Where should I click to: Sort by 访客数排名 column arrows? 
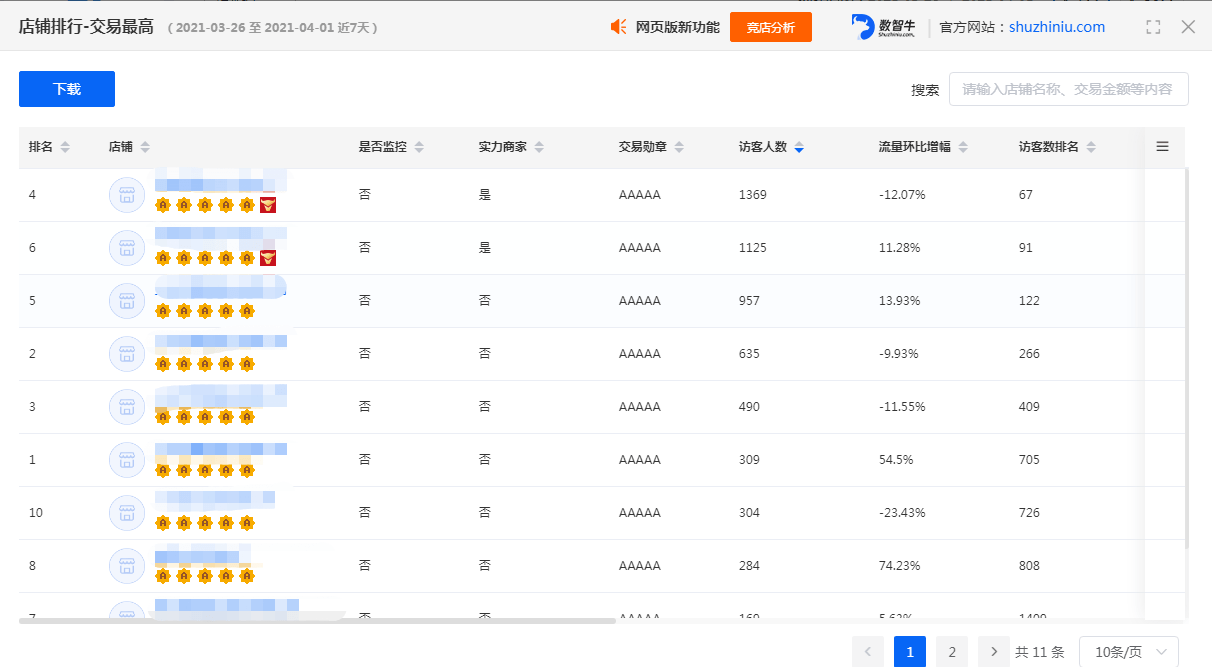point(1091,148)
